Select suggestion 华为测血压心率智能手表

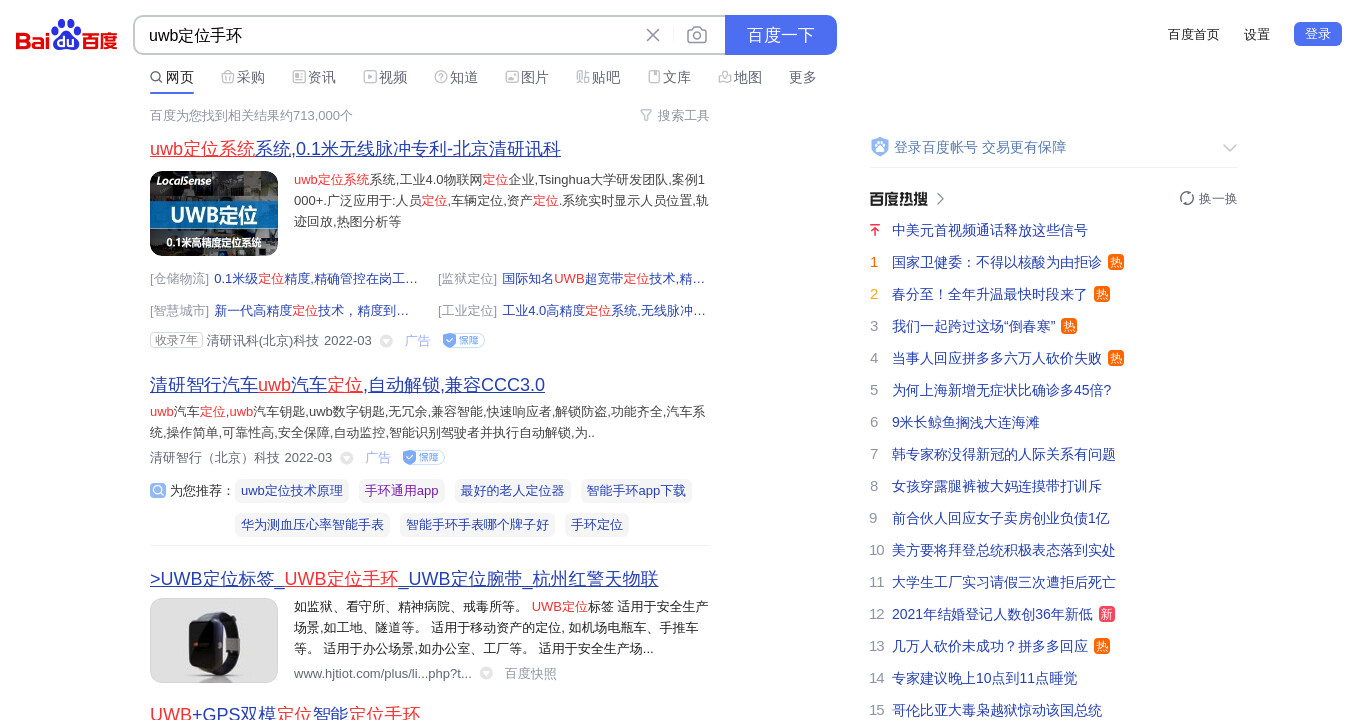312,525
